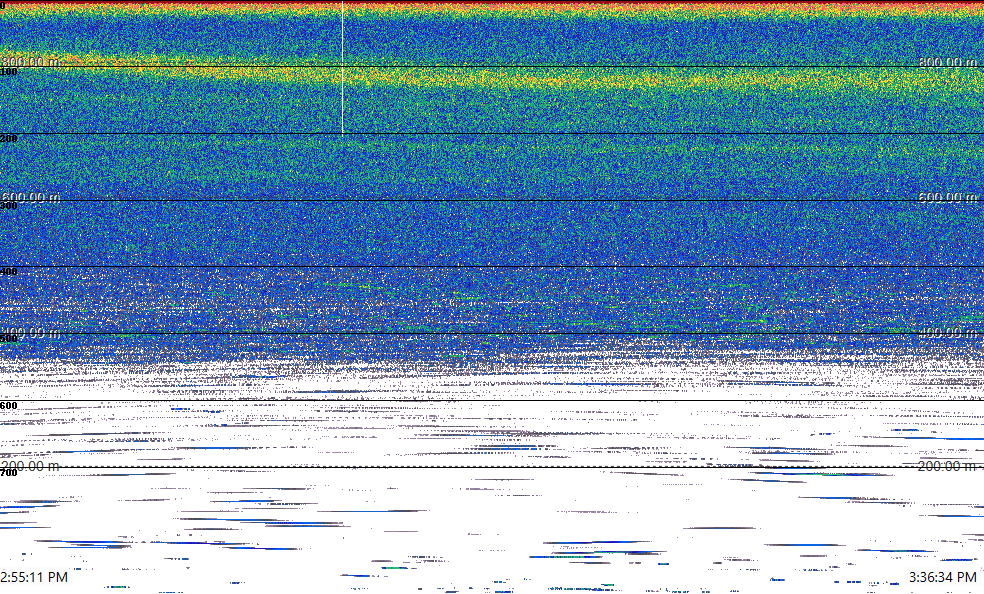Viewport: 984px width, 594px height.
Task: Click the 200 depth grid label
Action: point(9,139)
